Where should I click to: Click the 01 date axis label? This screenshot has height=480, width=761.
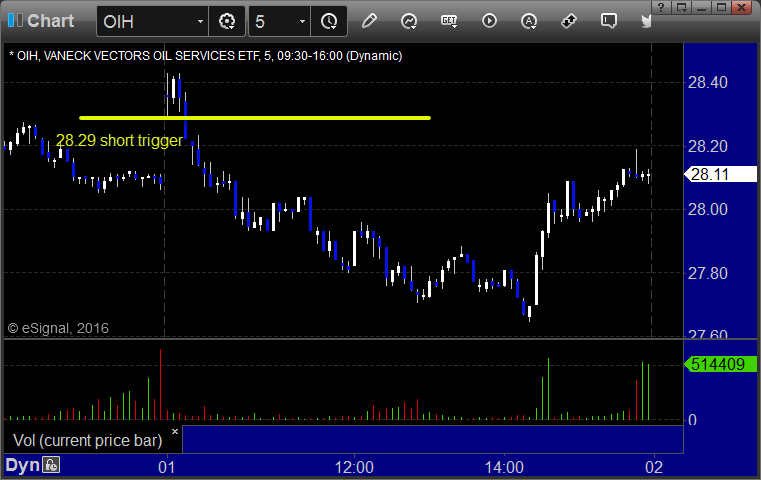[166, 467]
